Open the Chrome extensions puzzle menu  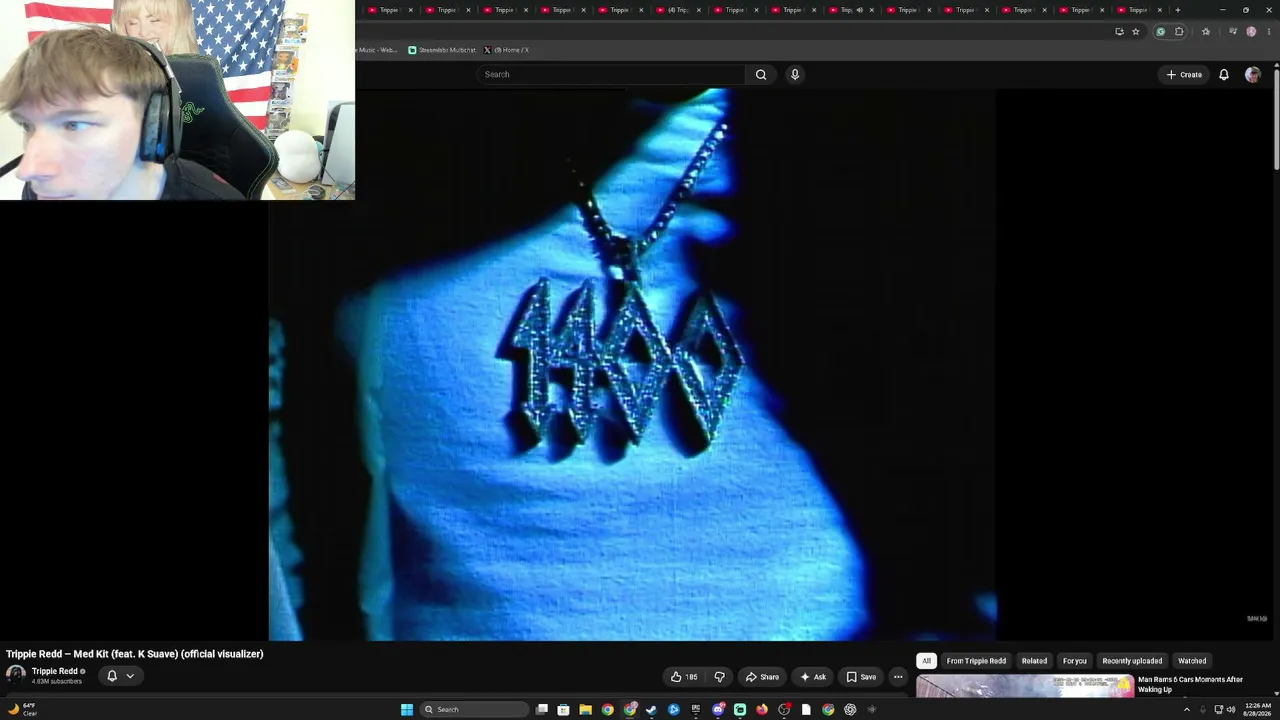[x=1179, y=31]
